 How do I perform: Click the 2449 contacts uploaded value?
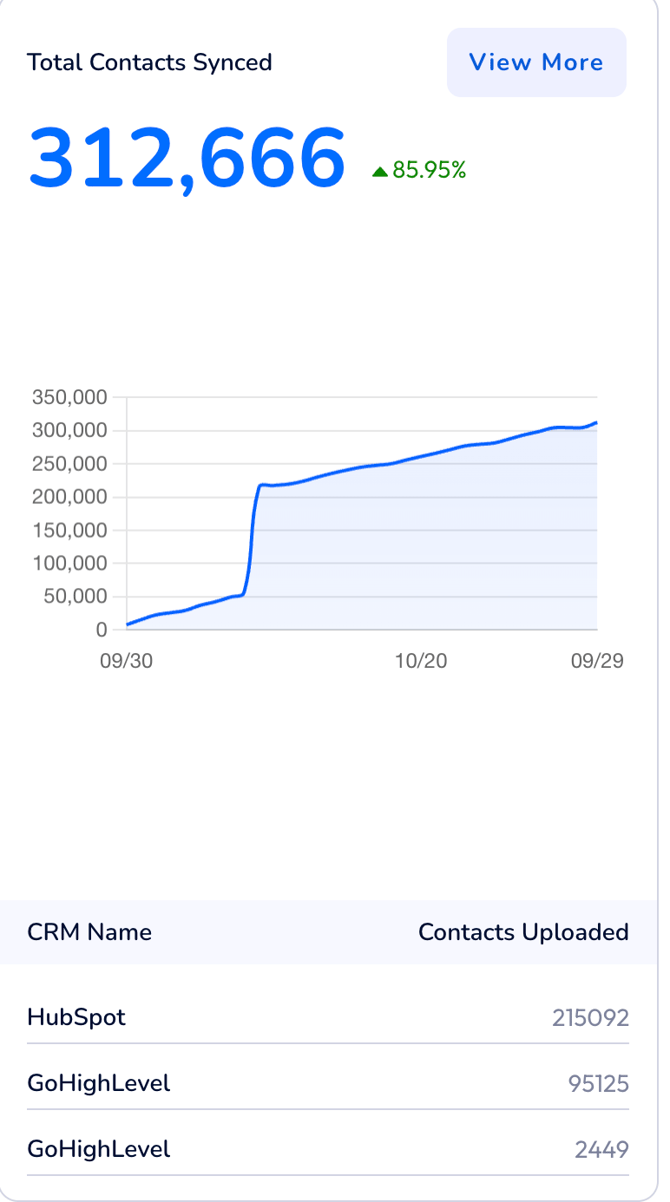tap(601, 1150)
